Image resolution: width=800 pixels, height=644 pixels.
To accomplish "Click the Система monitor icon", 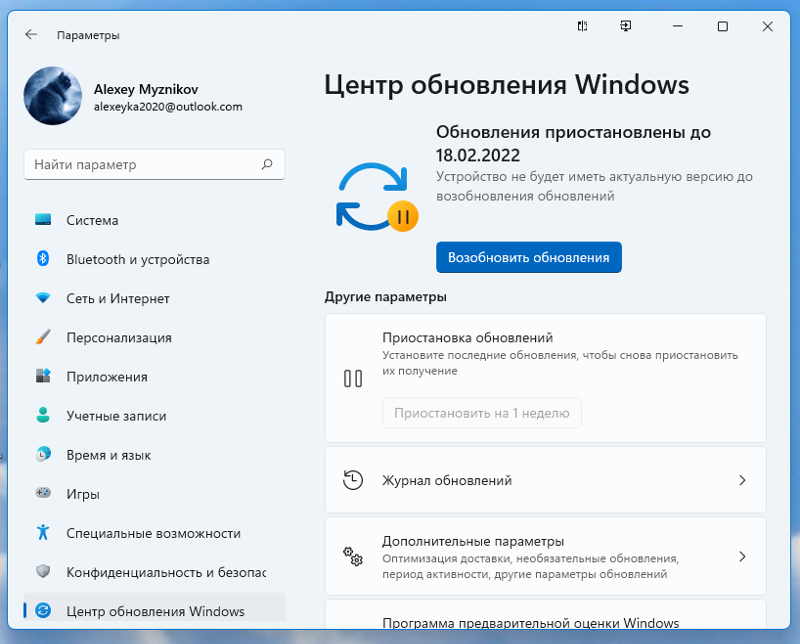I will tap(43, 220).
